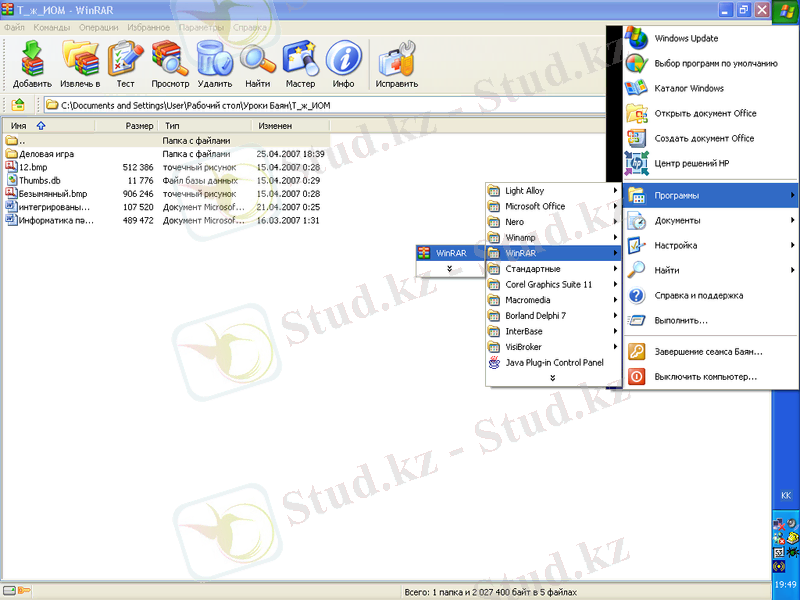This screenshot has width=800, height=600.
Task: Click the Info (Инфо) toolbar icon
Action: (343, 65)
